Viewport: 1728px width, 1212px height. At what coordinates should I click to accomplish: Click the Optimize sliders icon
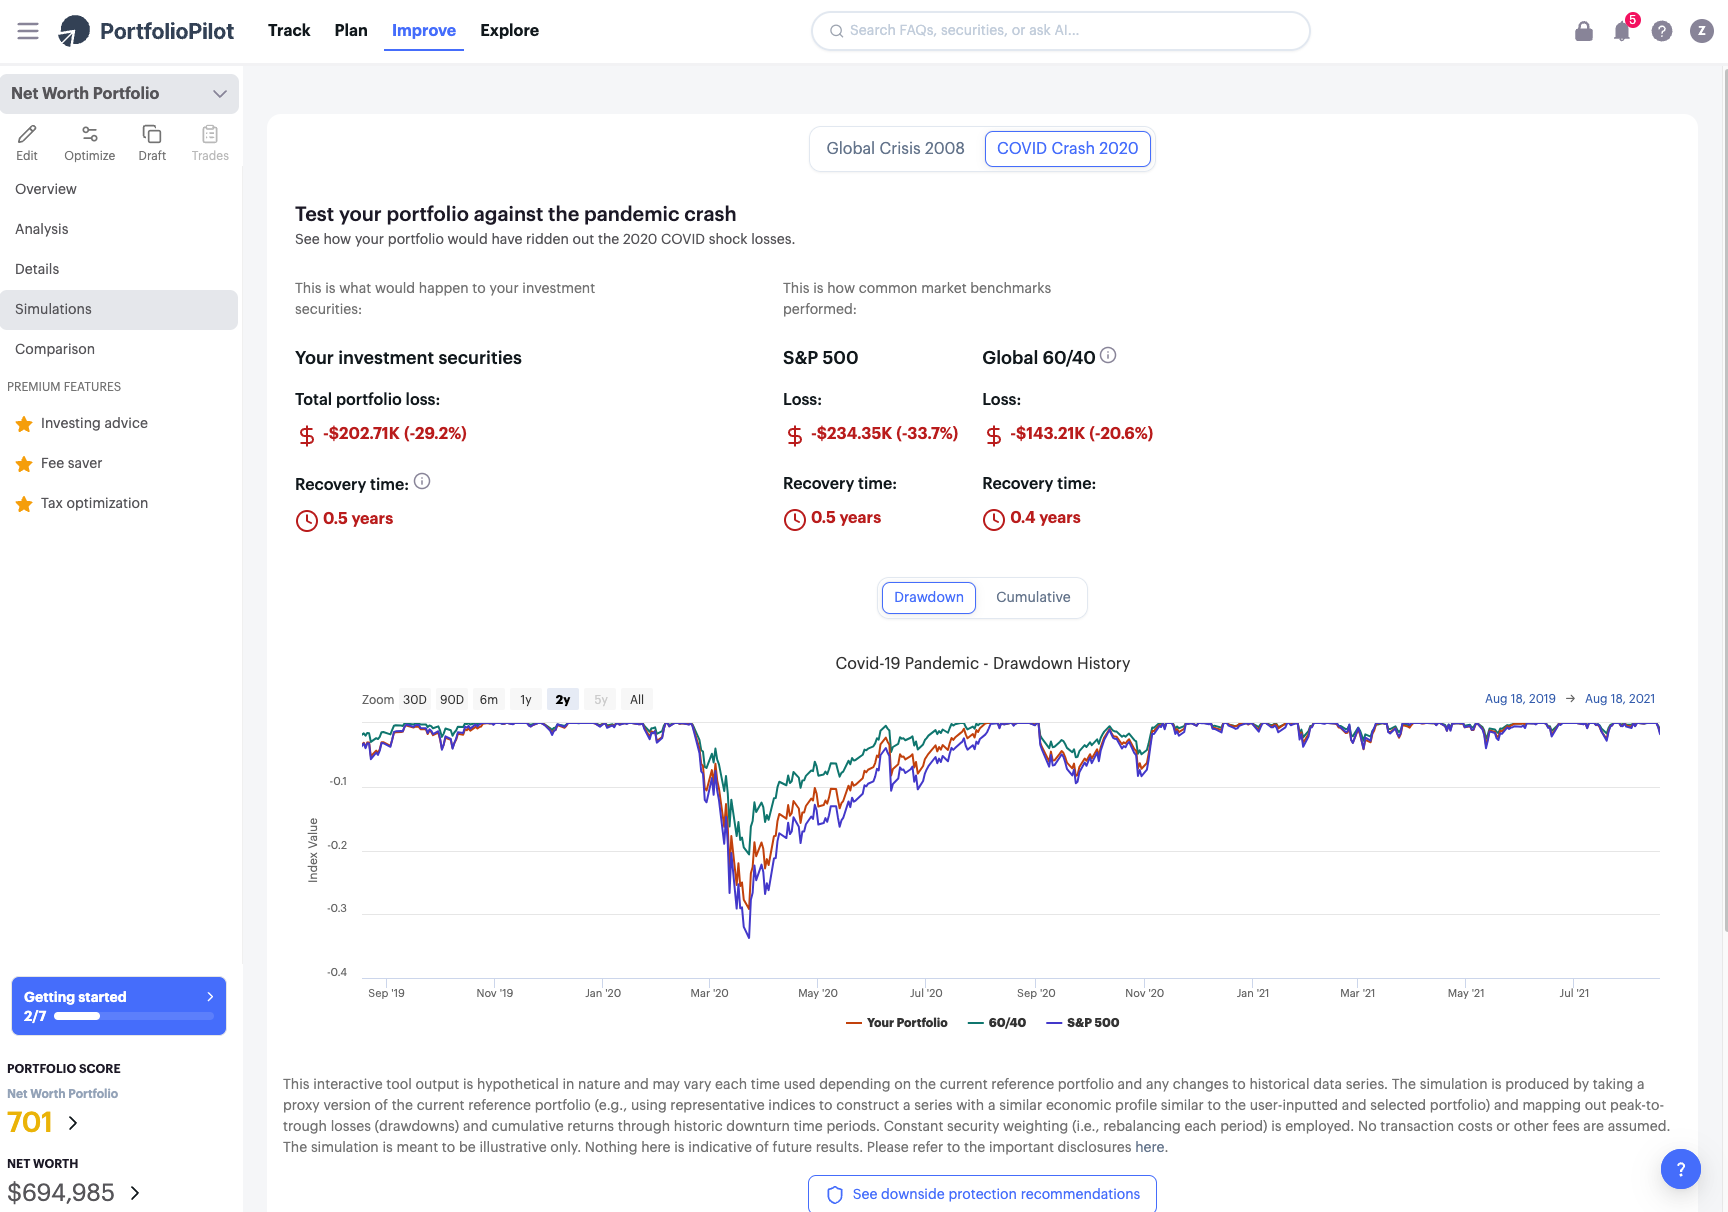click(x=90, y=134)
